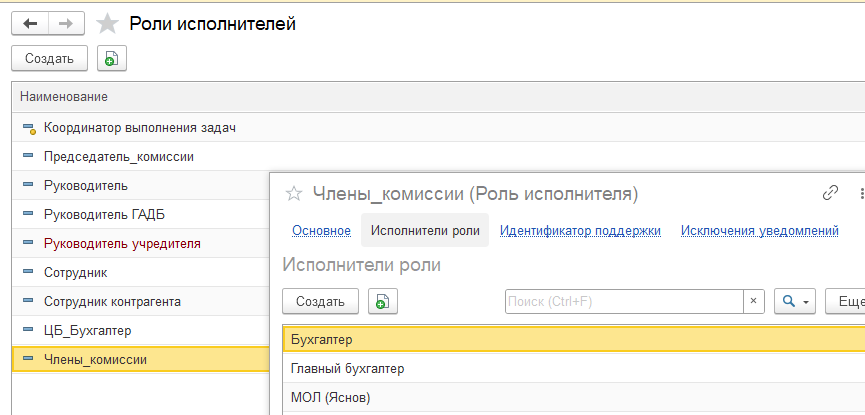Select the Главный бухгалтер row
Image resolution: width=865 pixels, height=415 pixels.
(574, 368)
